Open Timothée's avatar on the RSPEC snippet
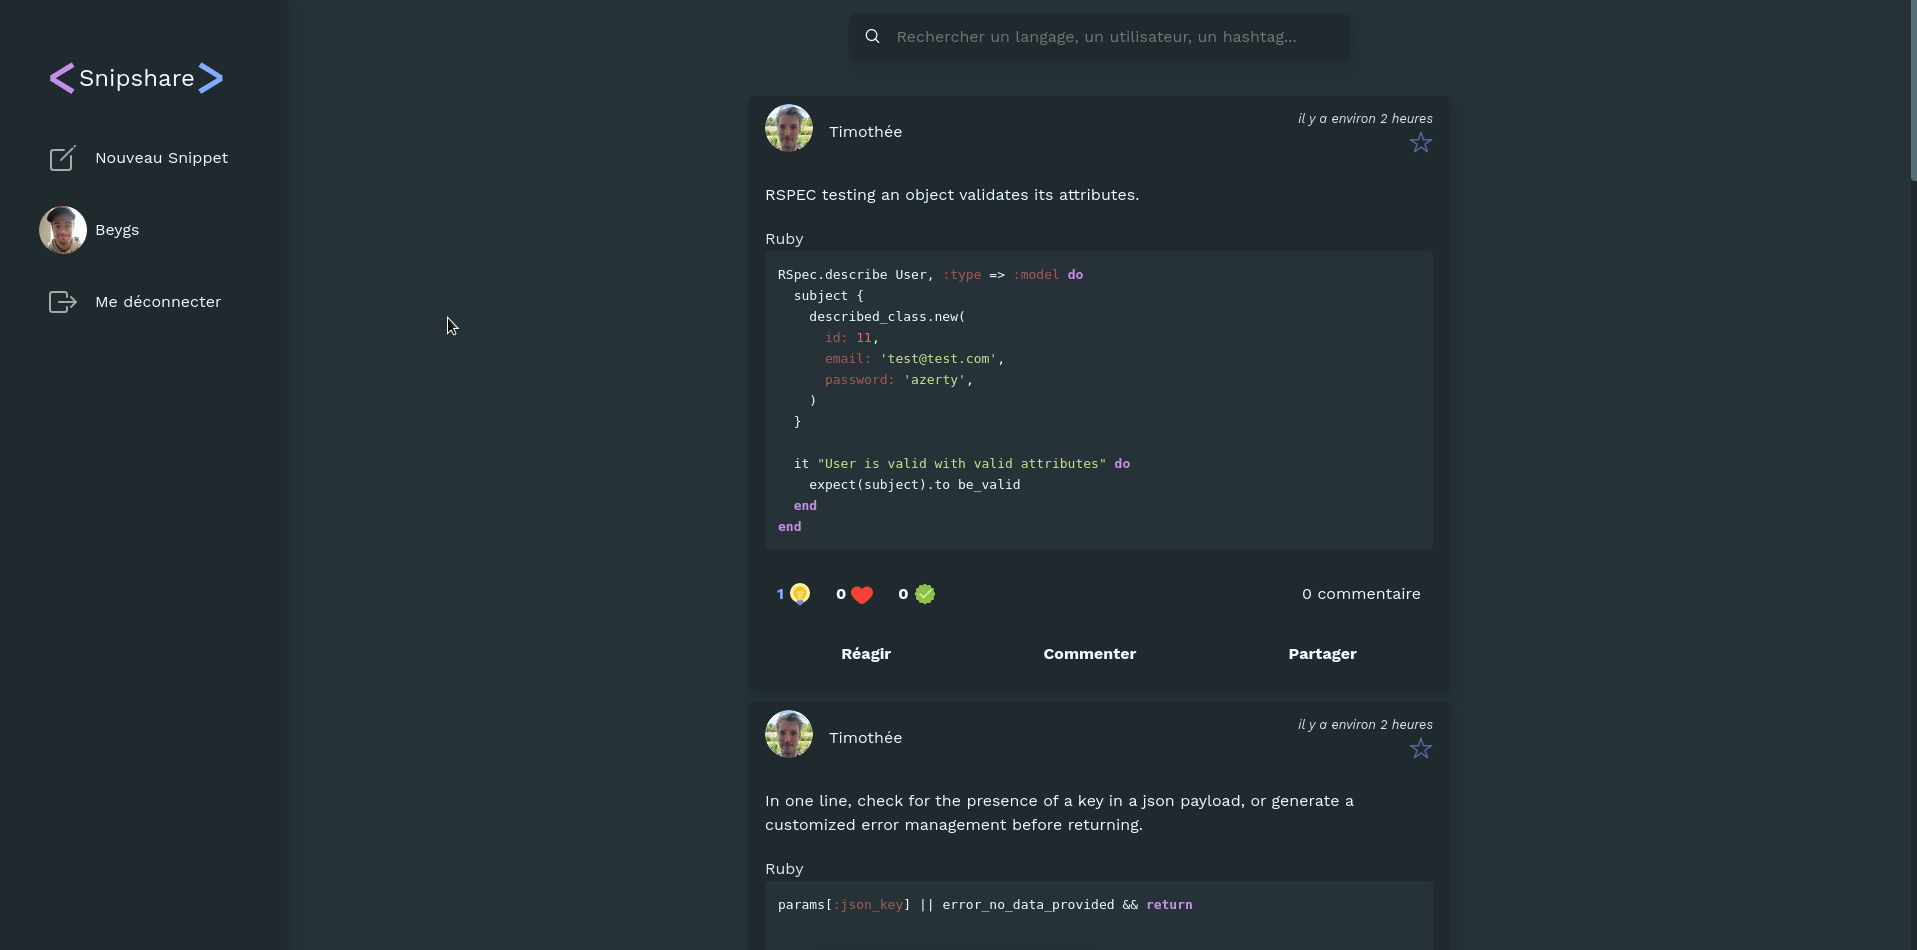1917x950 pixels. click(789, 128)
